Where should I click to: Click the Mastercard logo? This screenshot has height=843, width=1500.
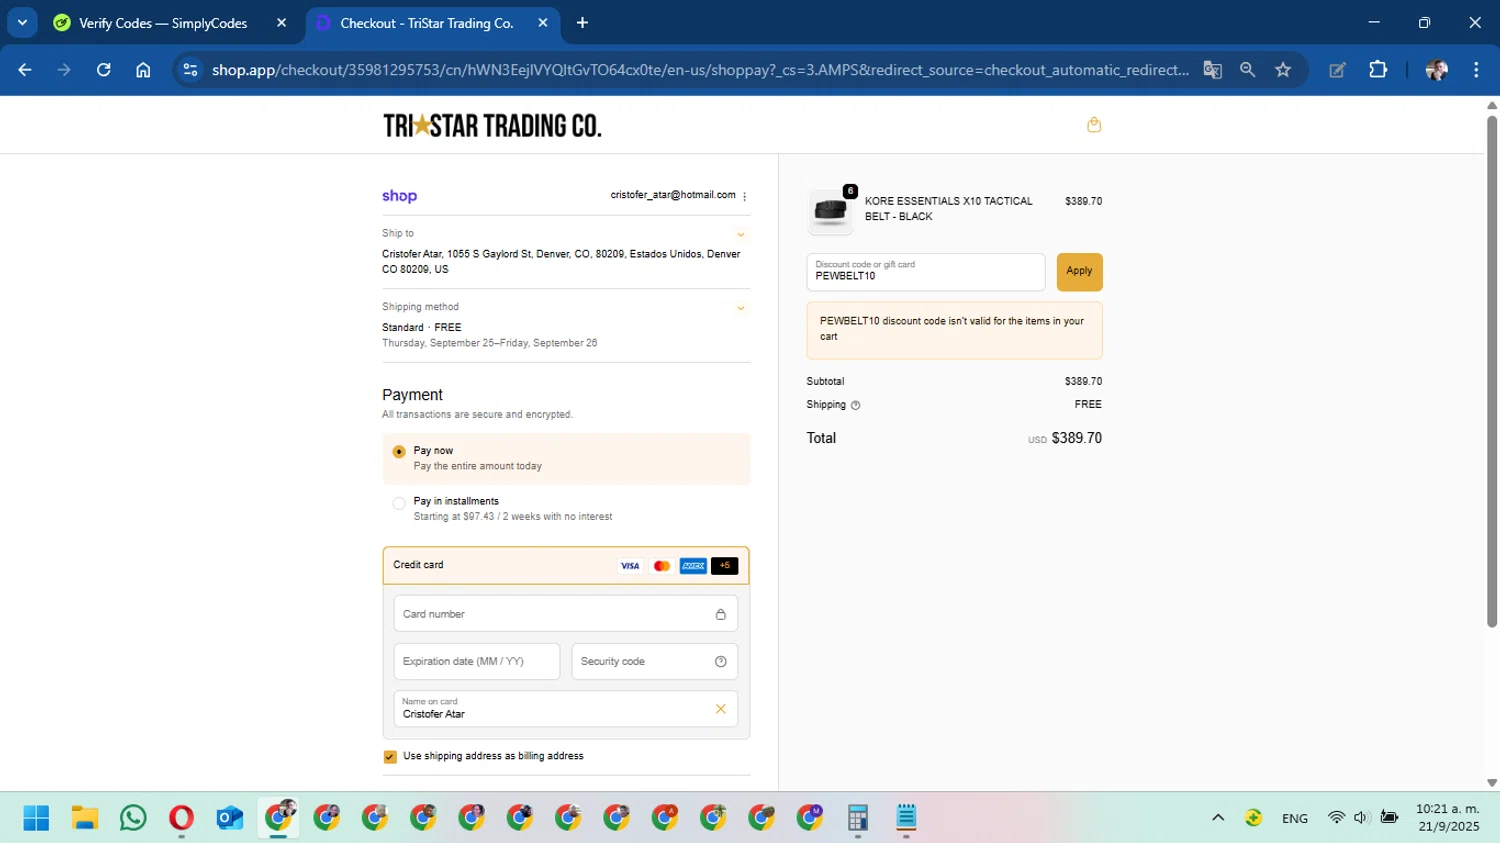coord(661,566)
